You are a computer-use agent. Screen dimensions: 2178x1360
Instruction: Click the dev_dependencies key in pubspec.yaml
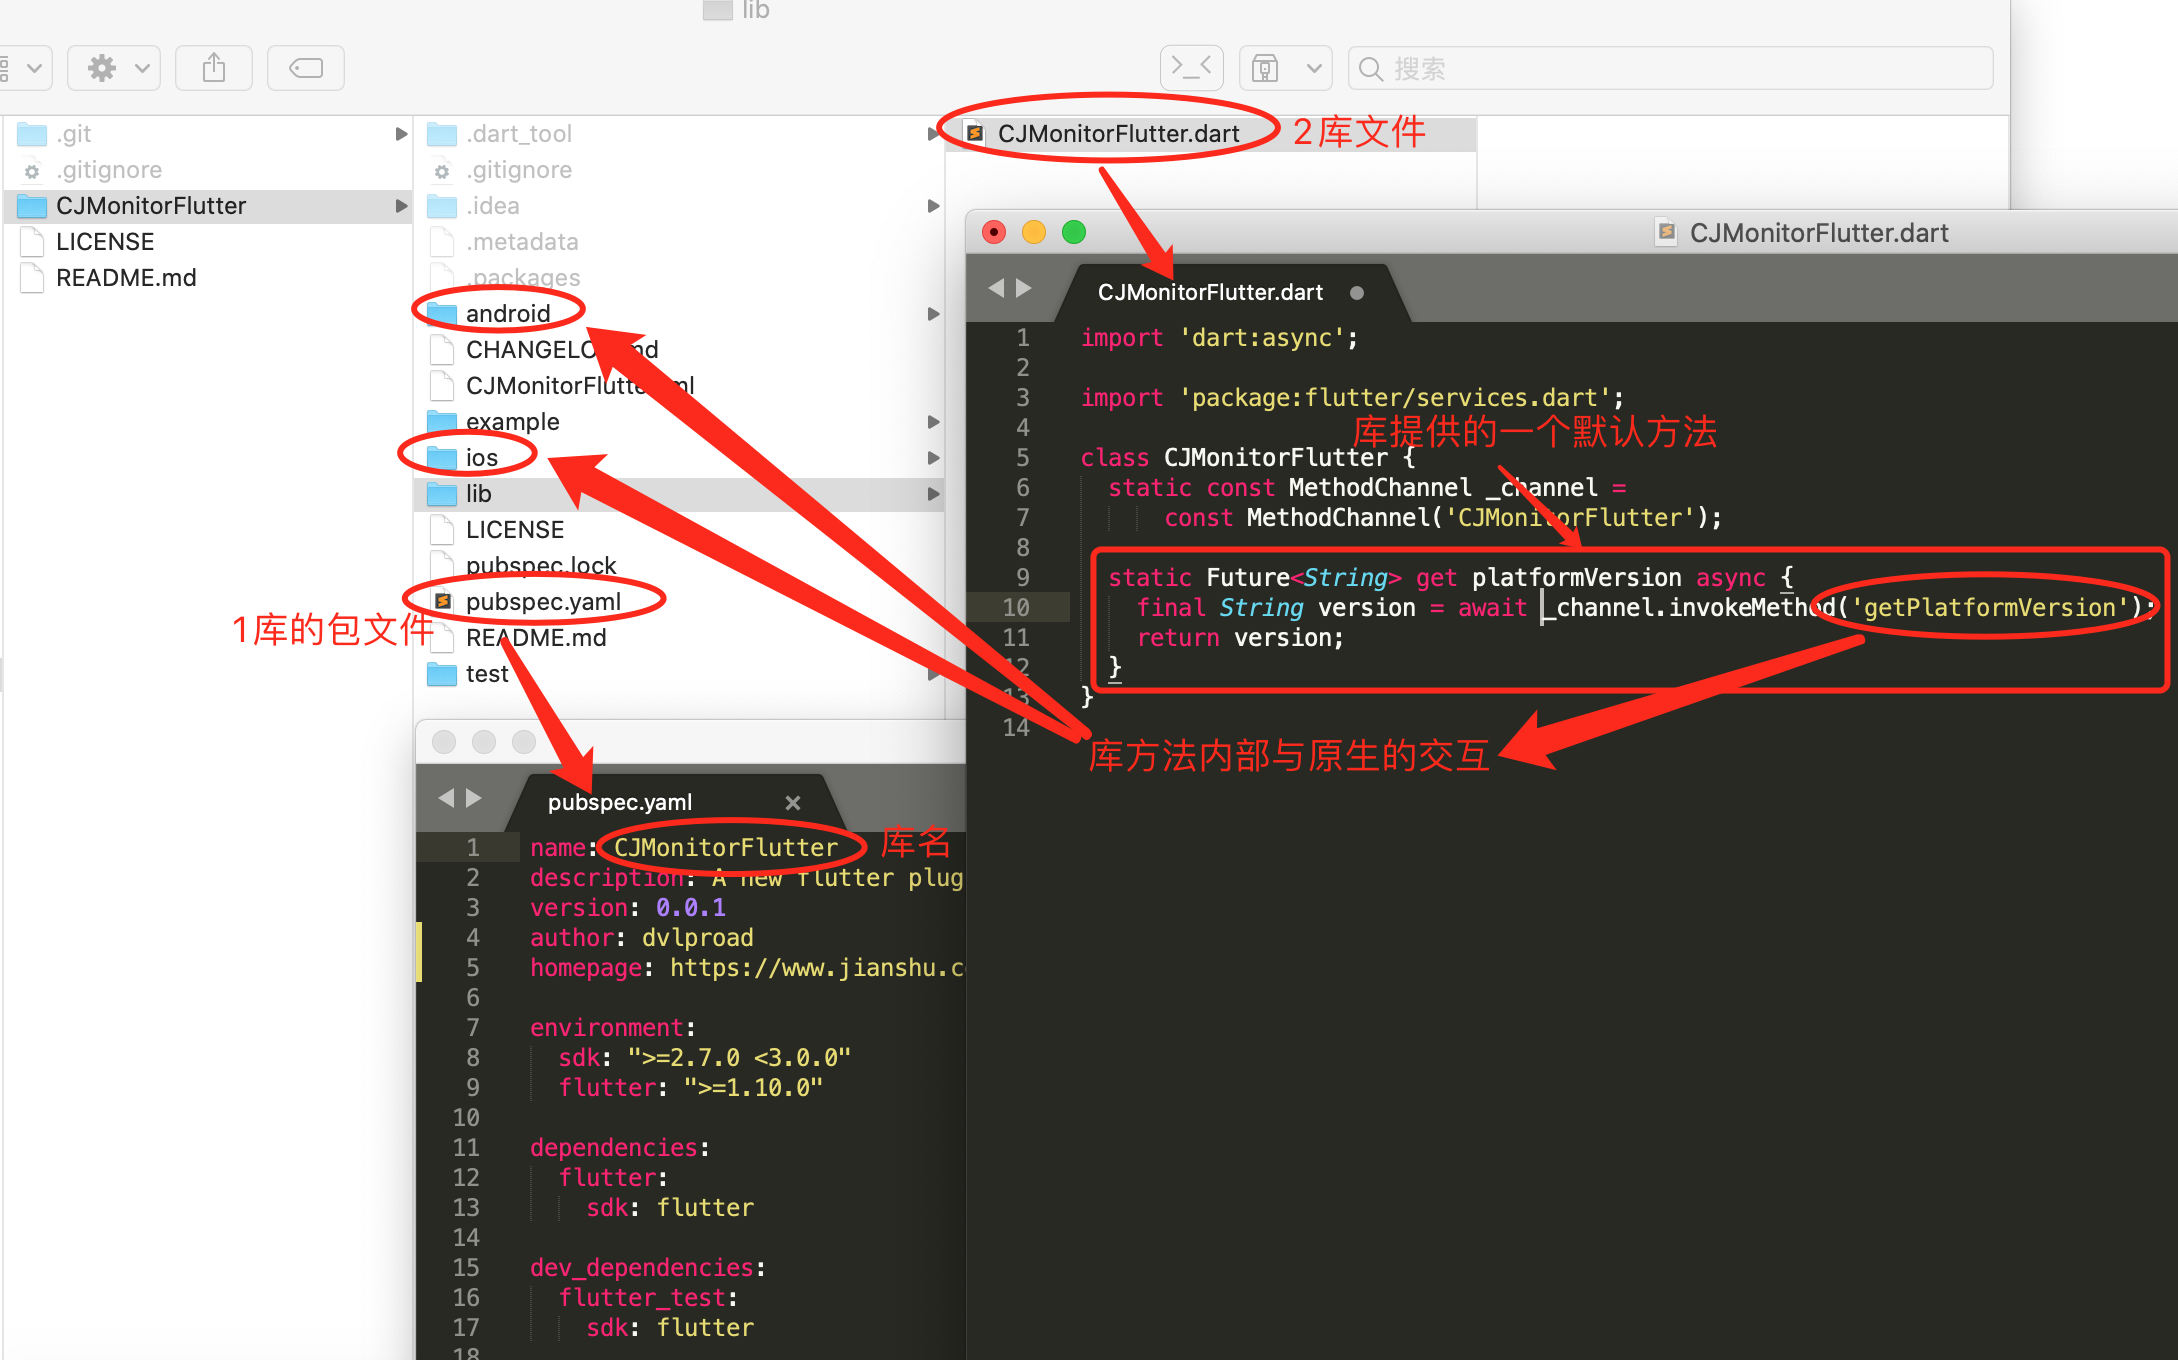click(x=641, y=1268)
